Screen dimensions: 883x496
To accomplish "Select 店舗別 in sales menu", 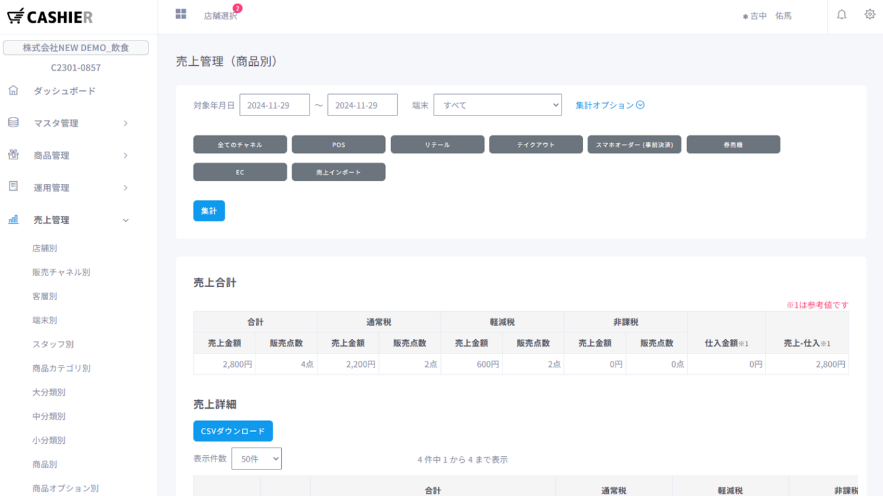I will [45, 248].
